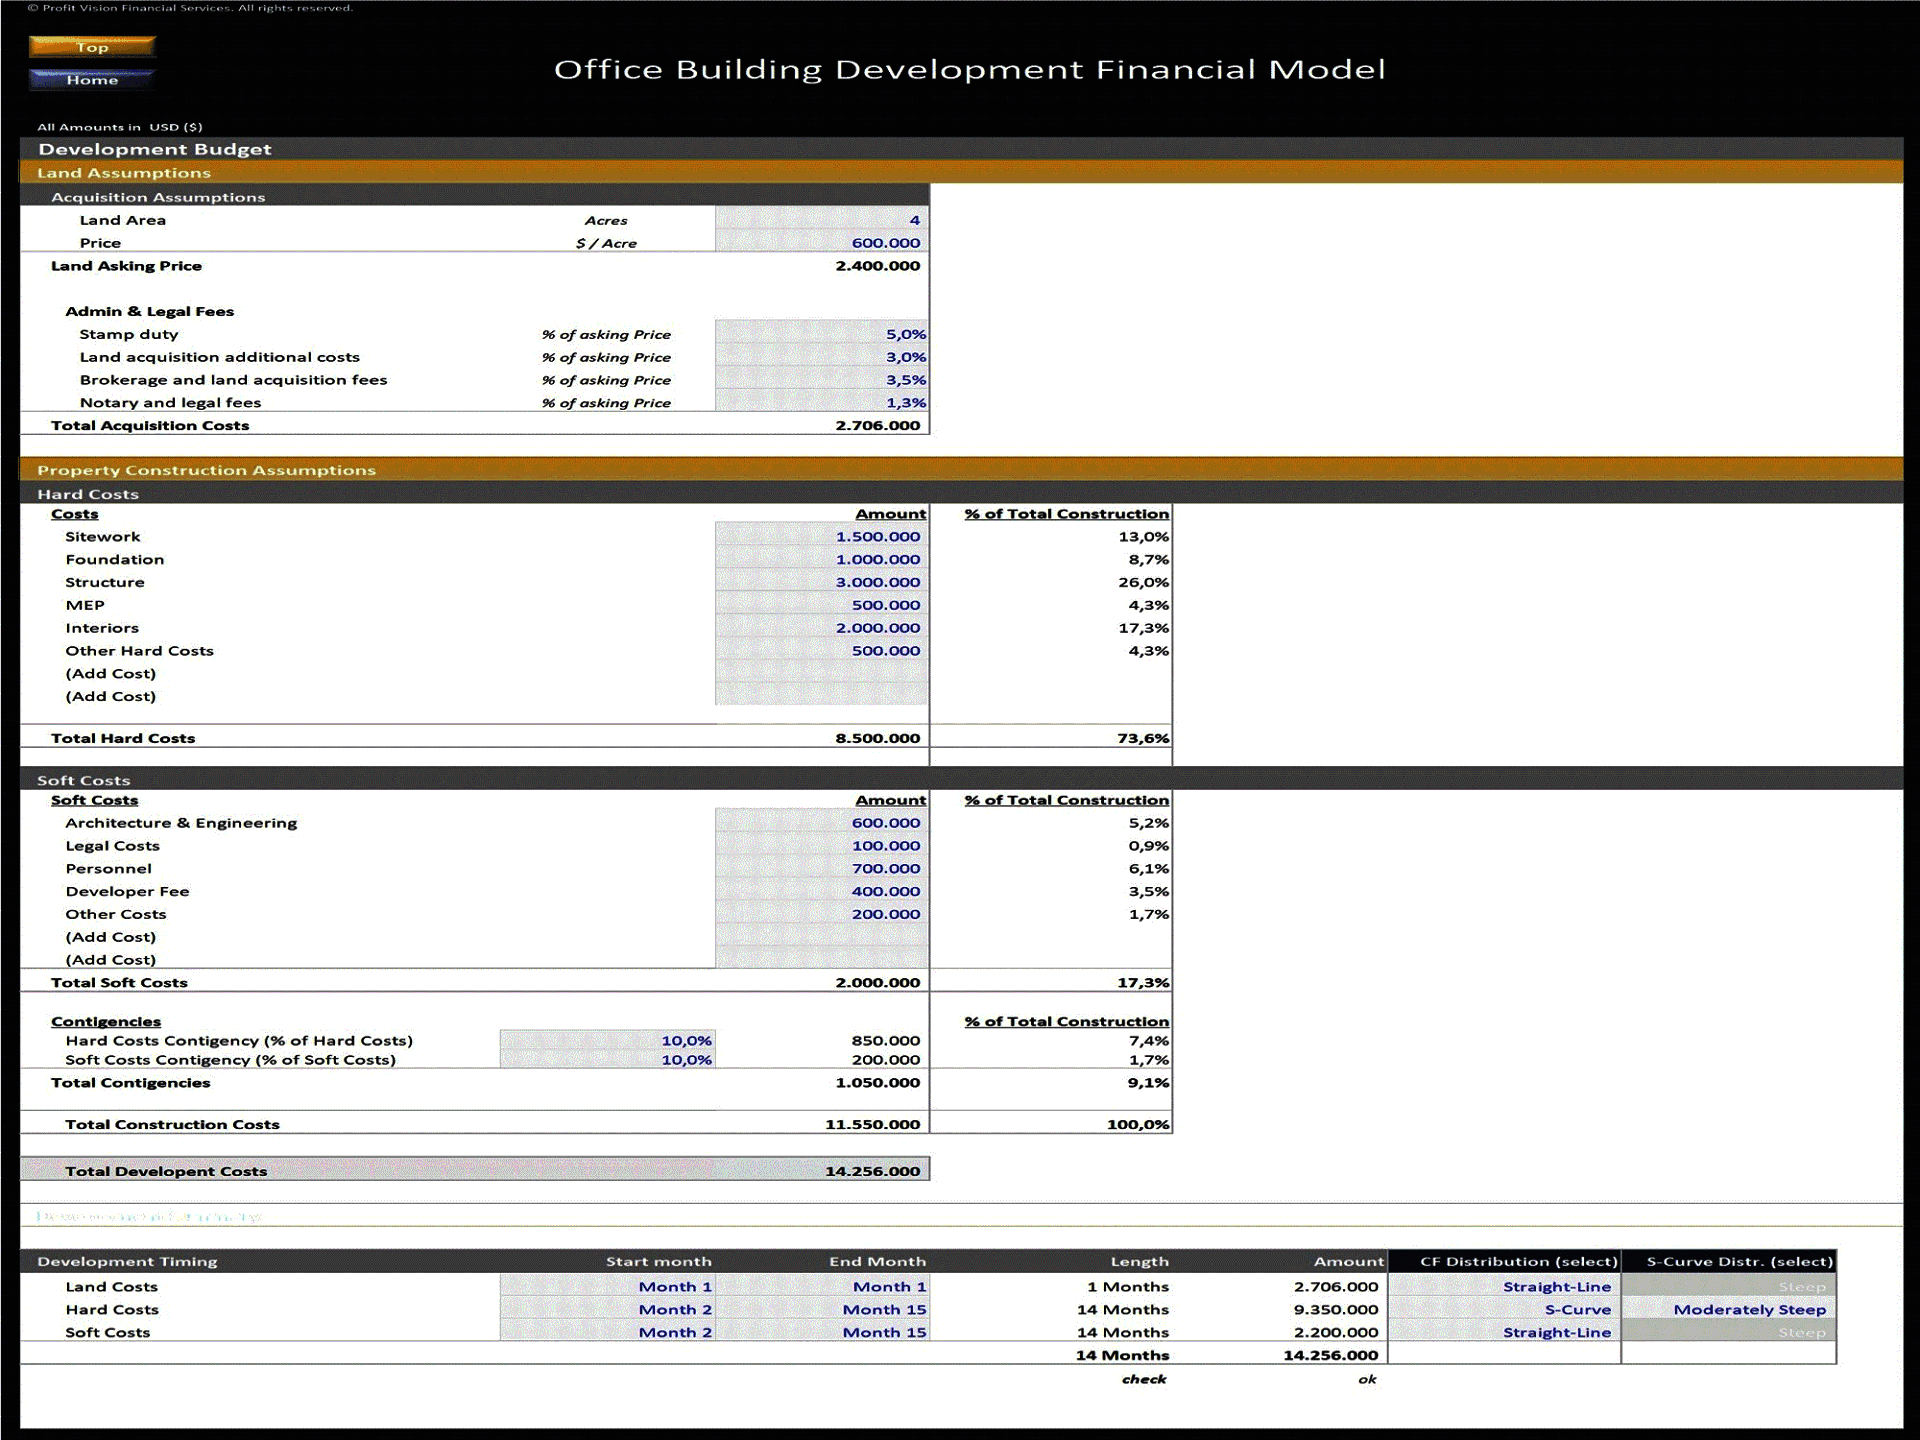Image resolution: width=1920 pixels, height=1440 pixels.
Task: Click the Total Soft Costs value 2.000.000
Action: [x=878, y=983]
